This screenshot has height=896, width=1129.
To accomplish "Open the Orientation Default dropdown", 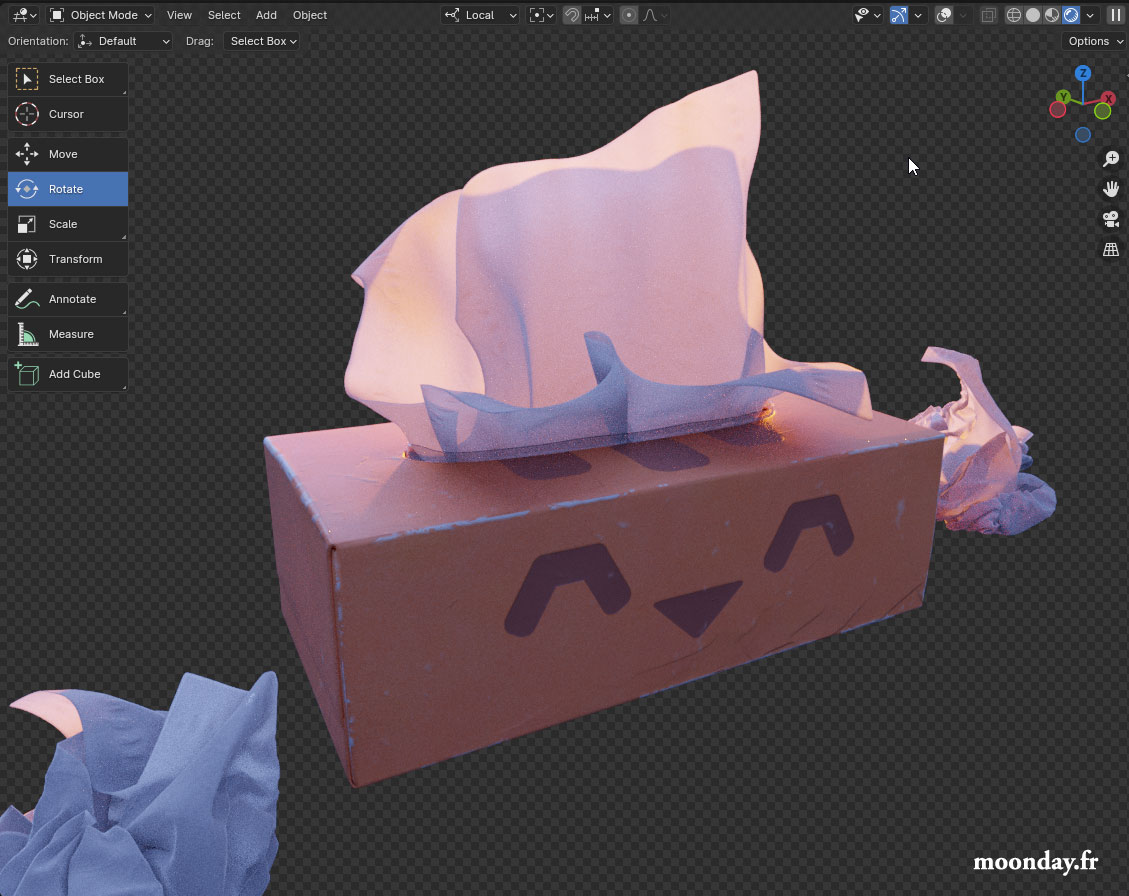I will 123,41.
